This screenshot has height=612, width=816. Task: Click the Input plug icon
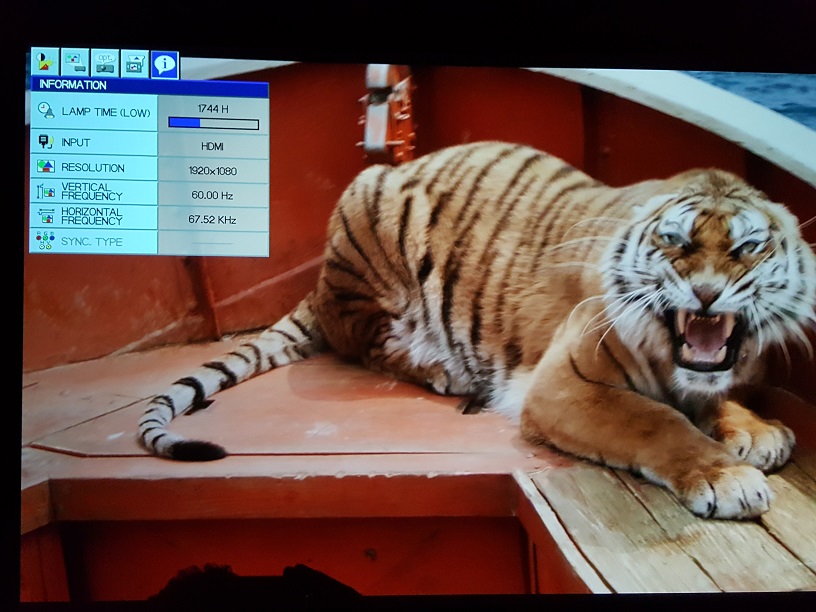pyautogui.click(x=46, y=143)
